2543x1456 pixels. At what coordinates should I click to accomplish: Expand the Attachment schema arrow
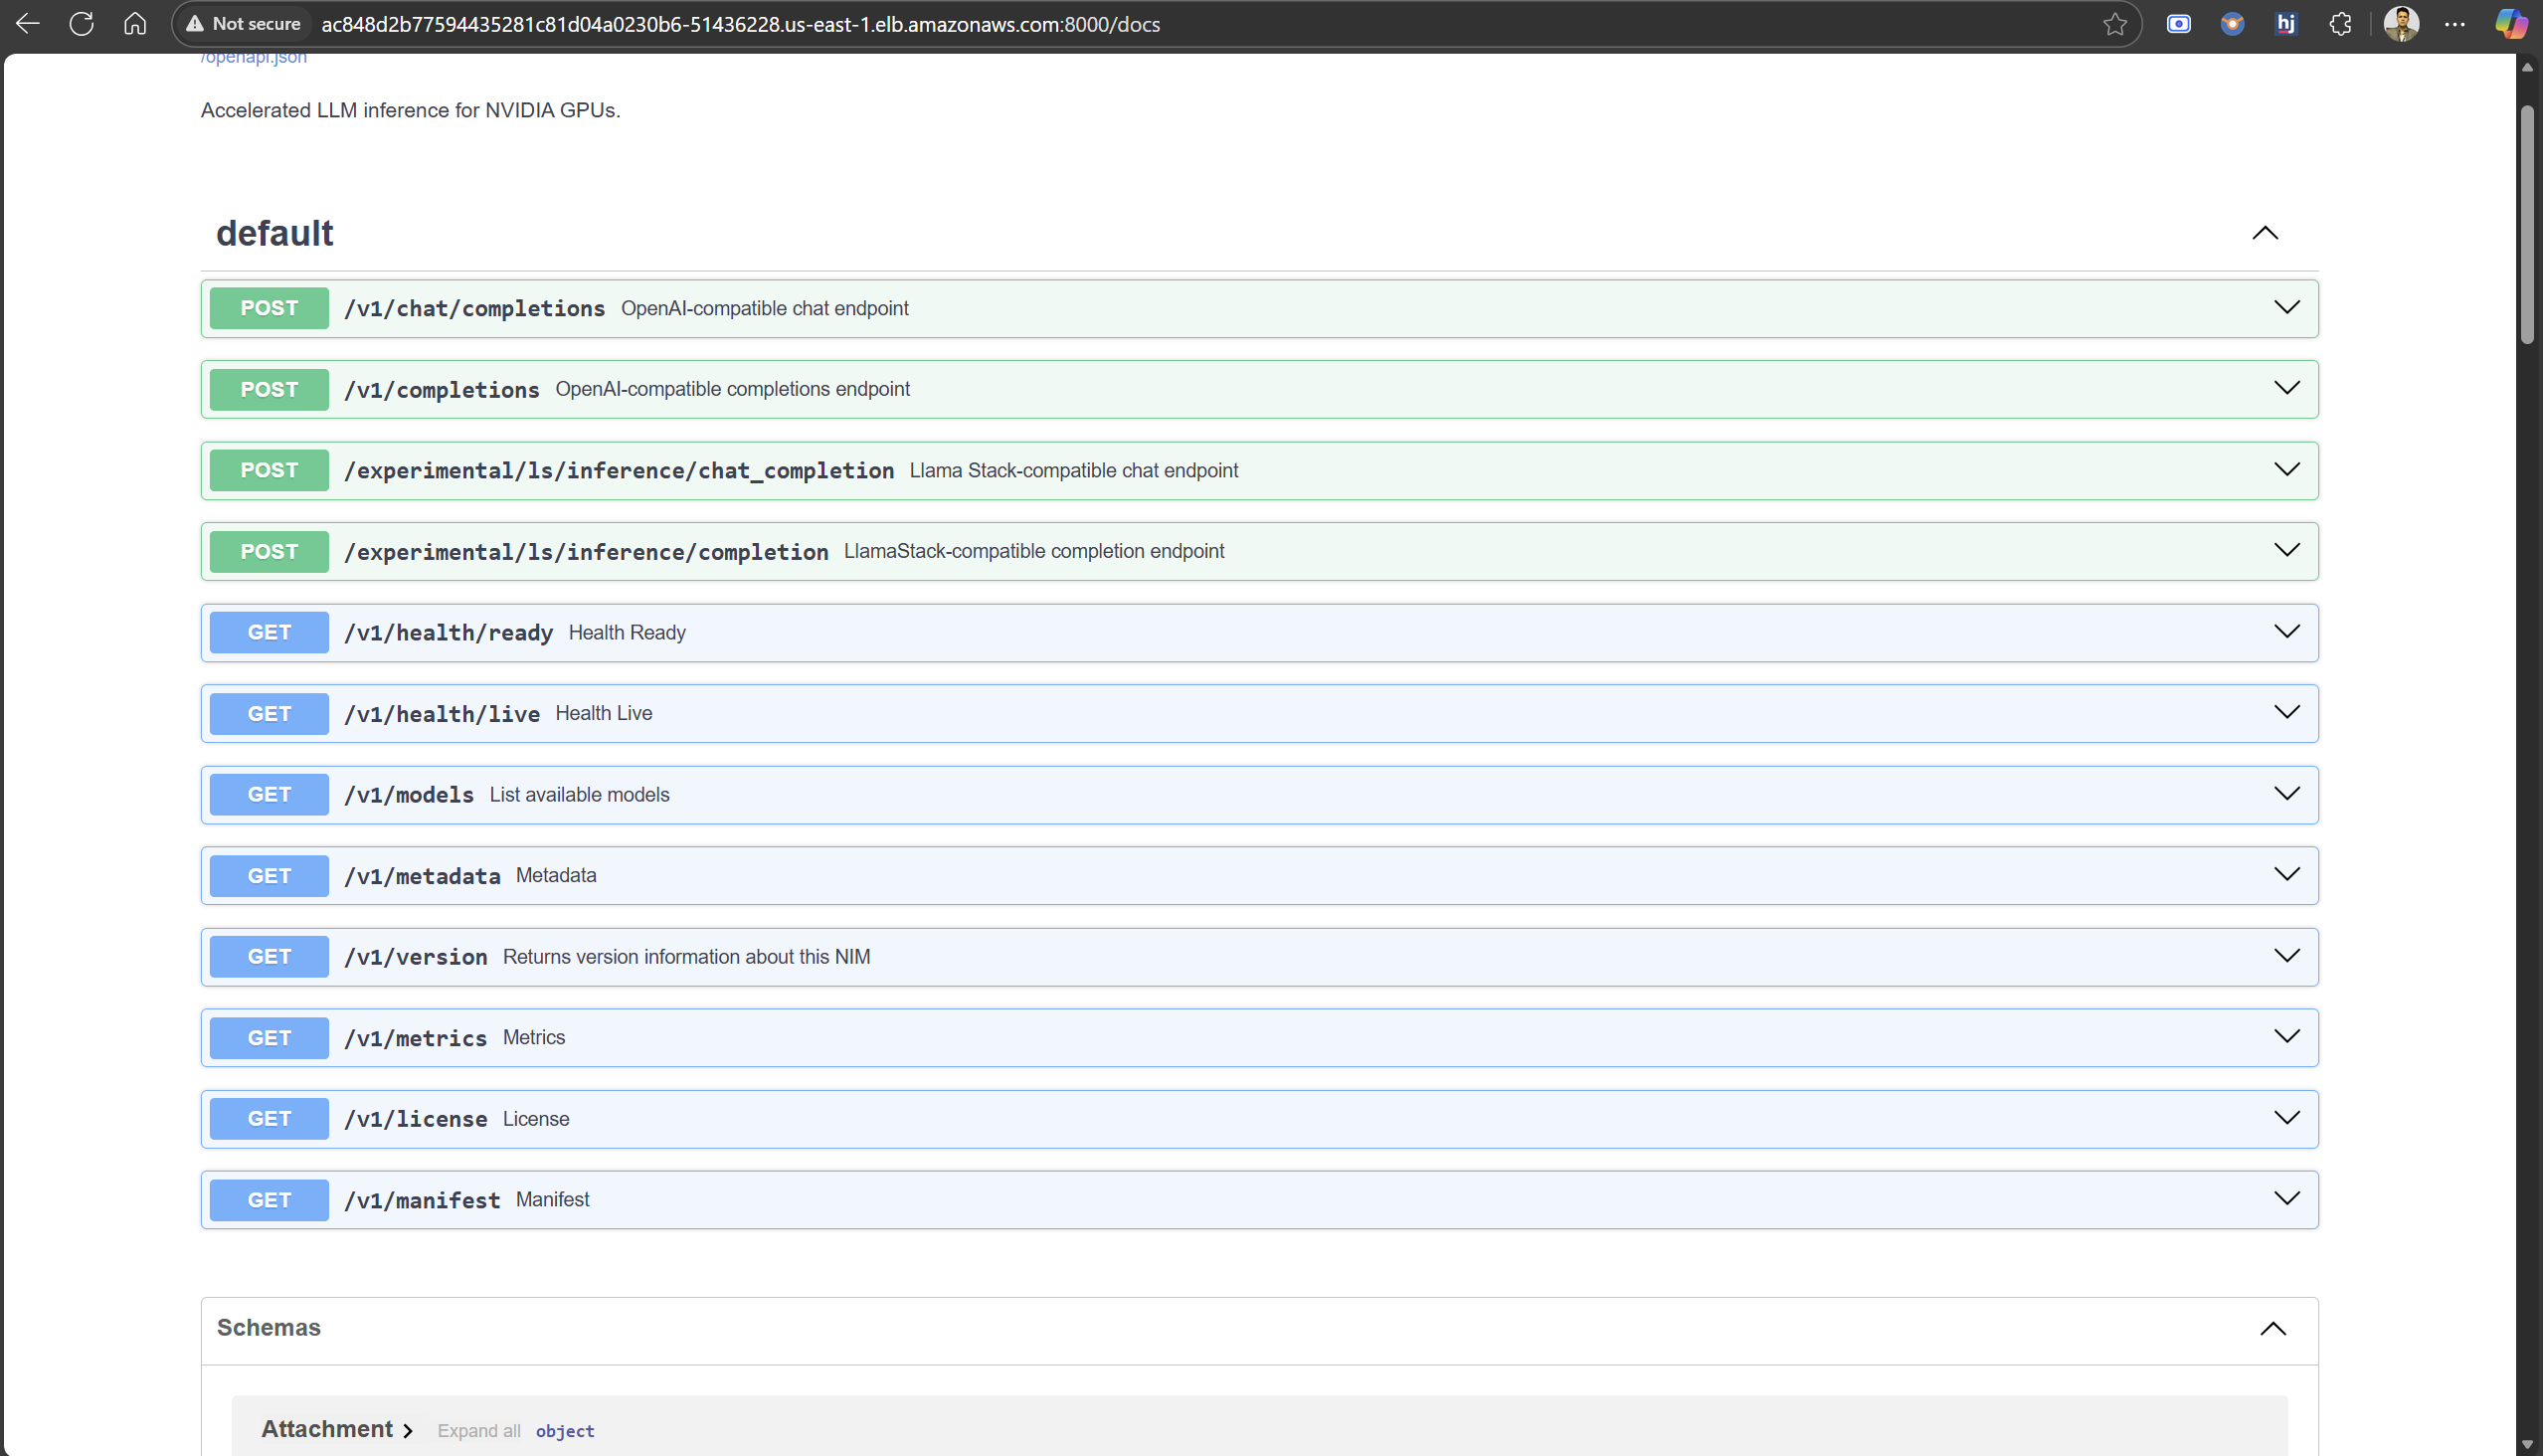point(408,1431)
